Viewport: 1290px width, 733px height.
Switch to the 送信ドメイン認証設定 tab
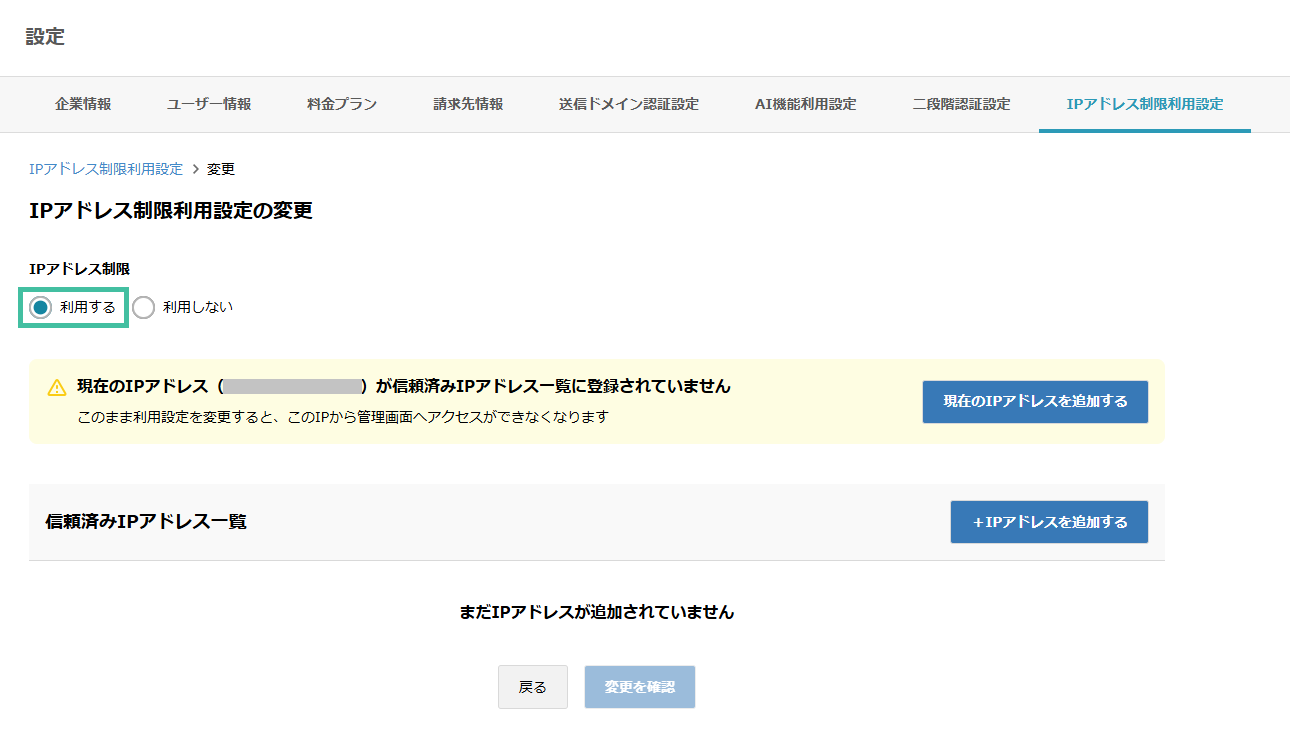(628, 103)
